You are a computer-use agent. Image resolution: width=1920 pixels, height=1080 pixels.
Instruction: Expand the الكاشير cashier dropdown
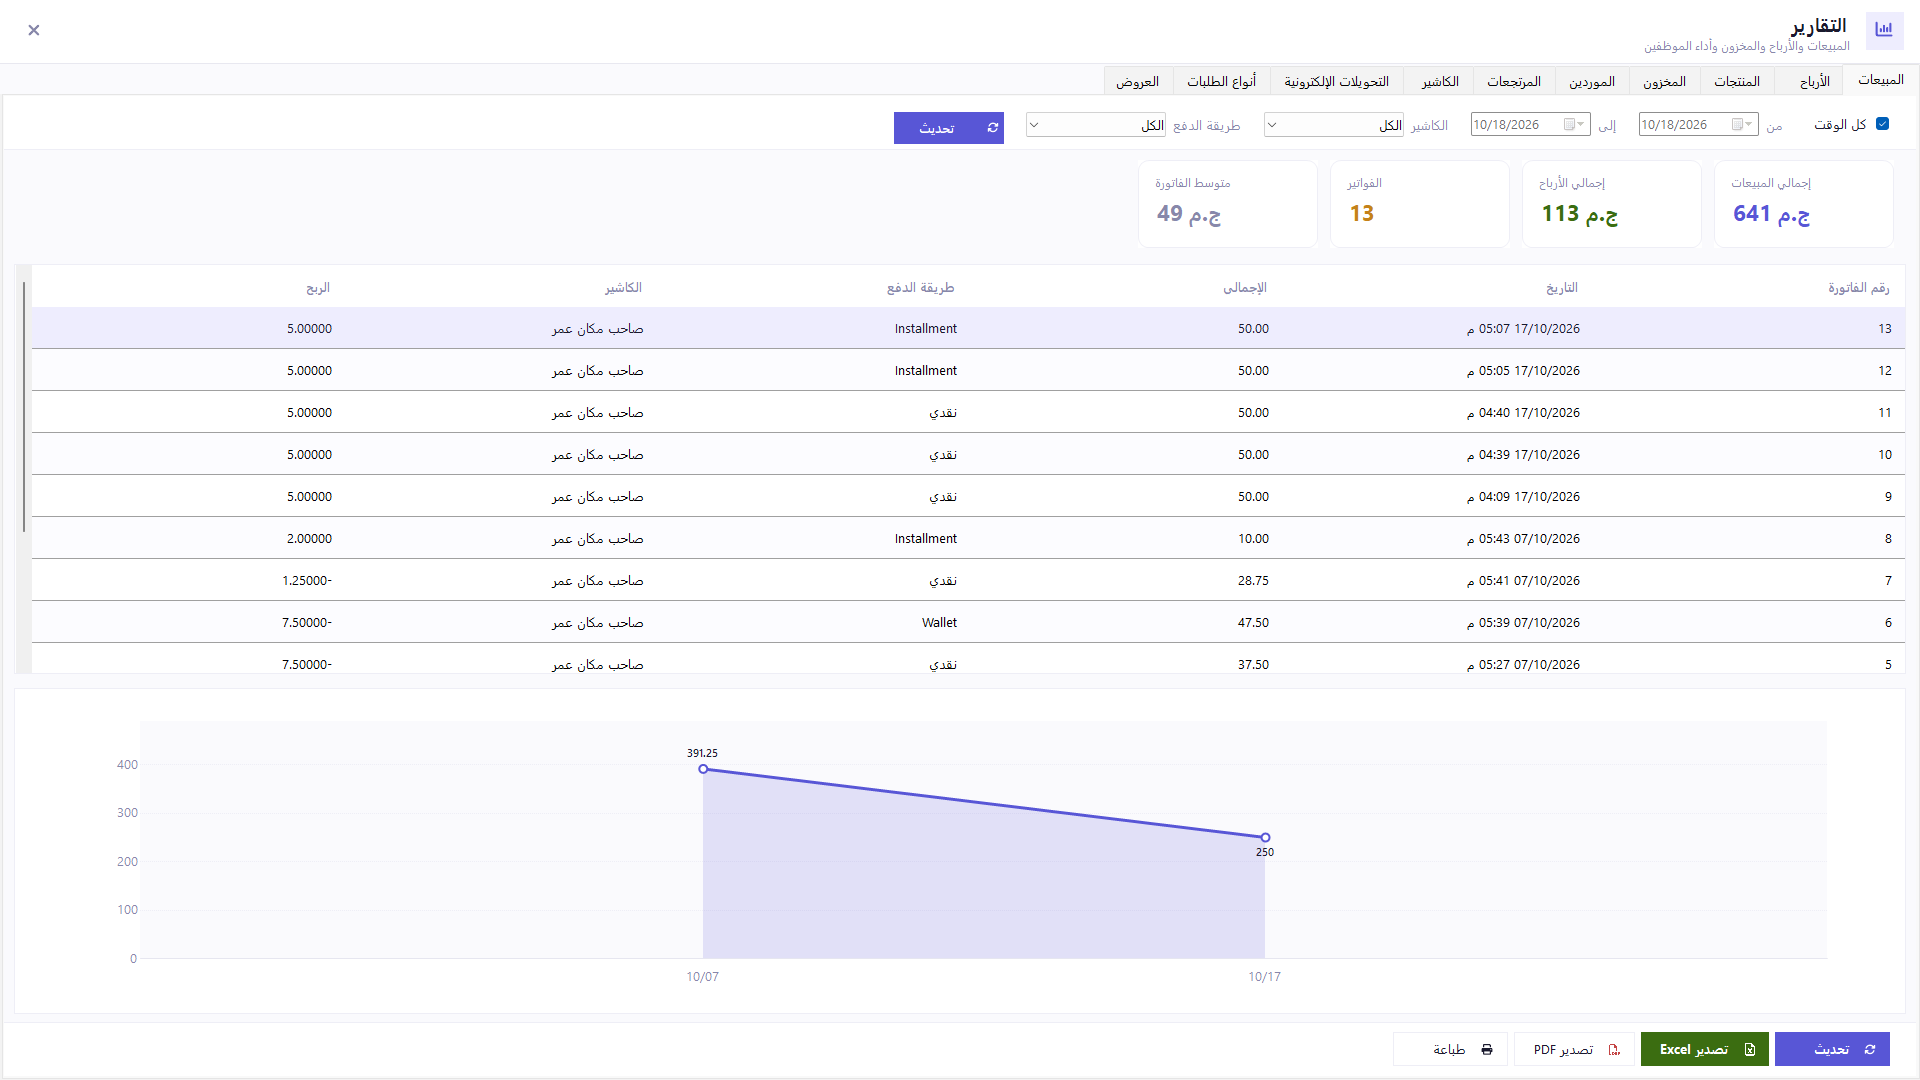tap(1334, 125)
